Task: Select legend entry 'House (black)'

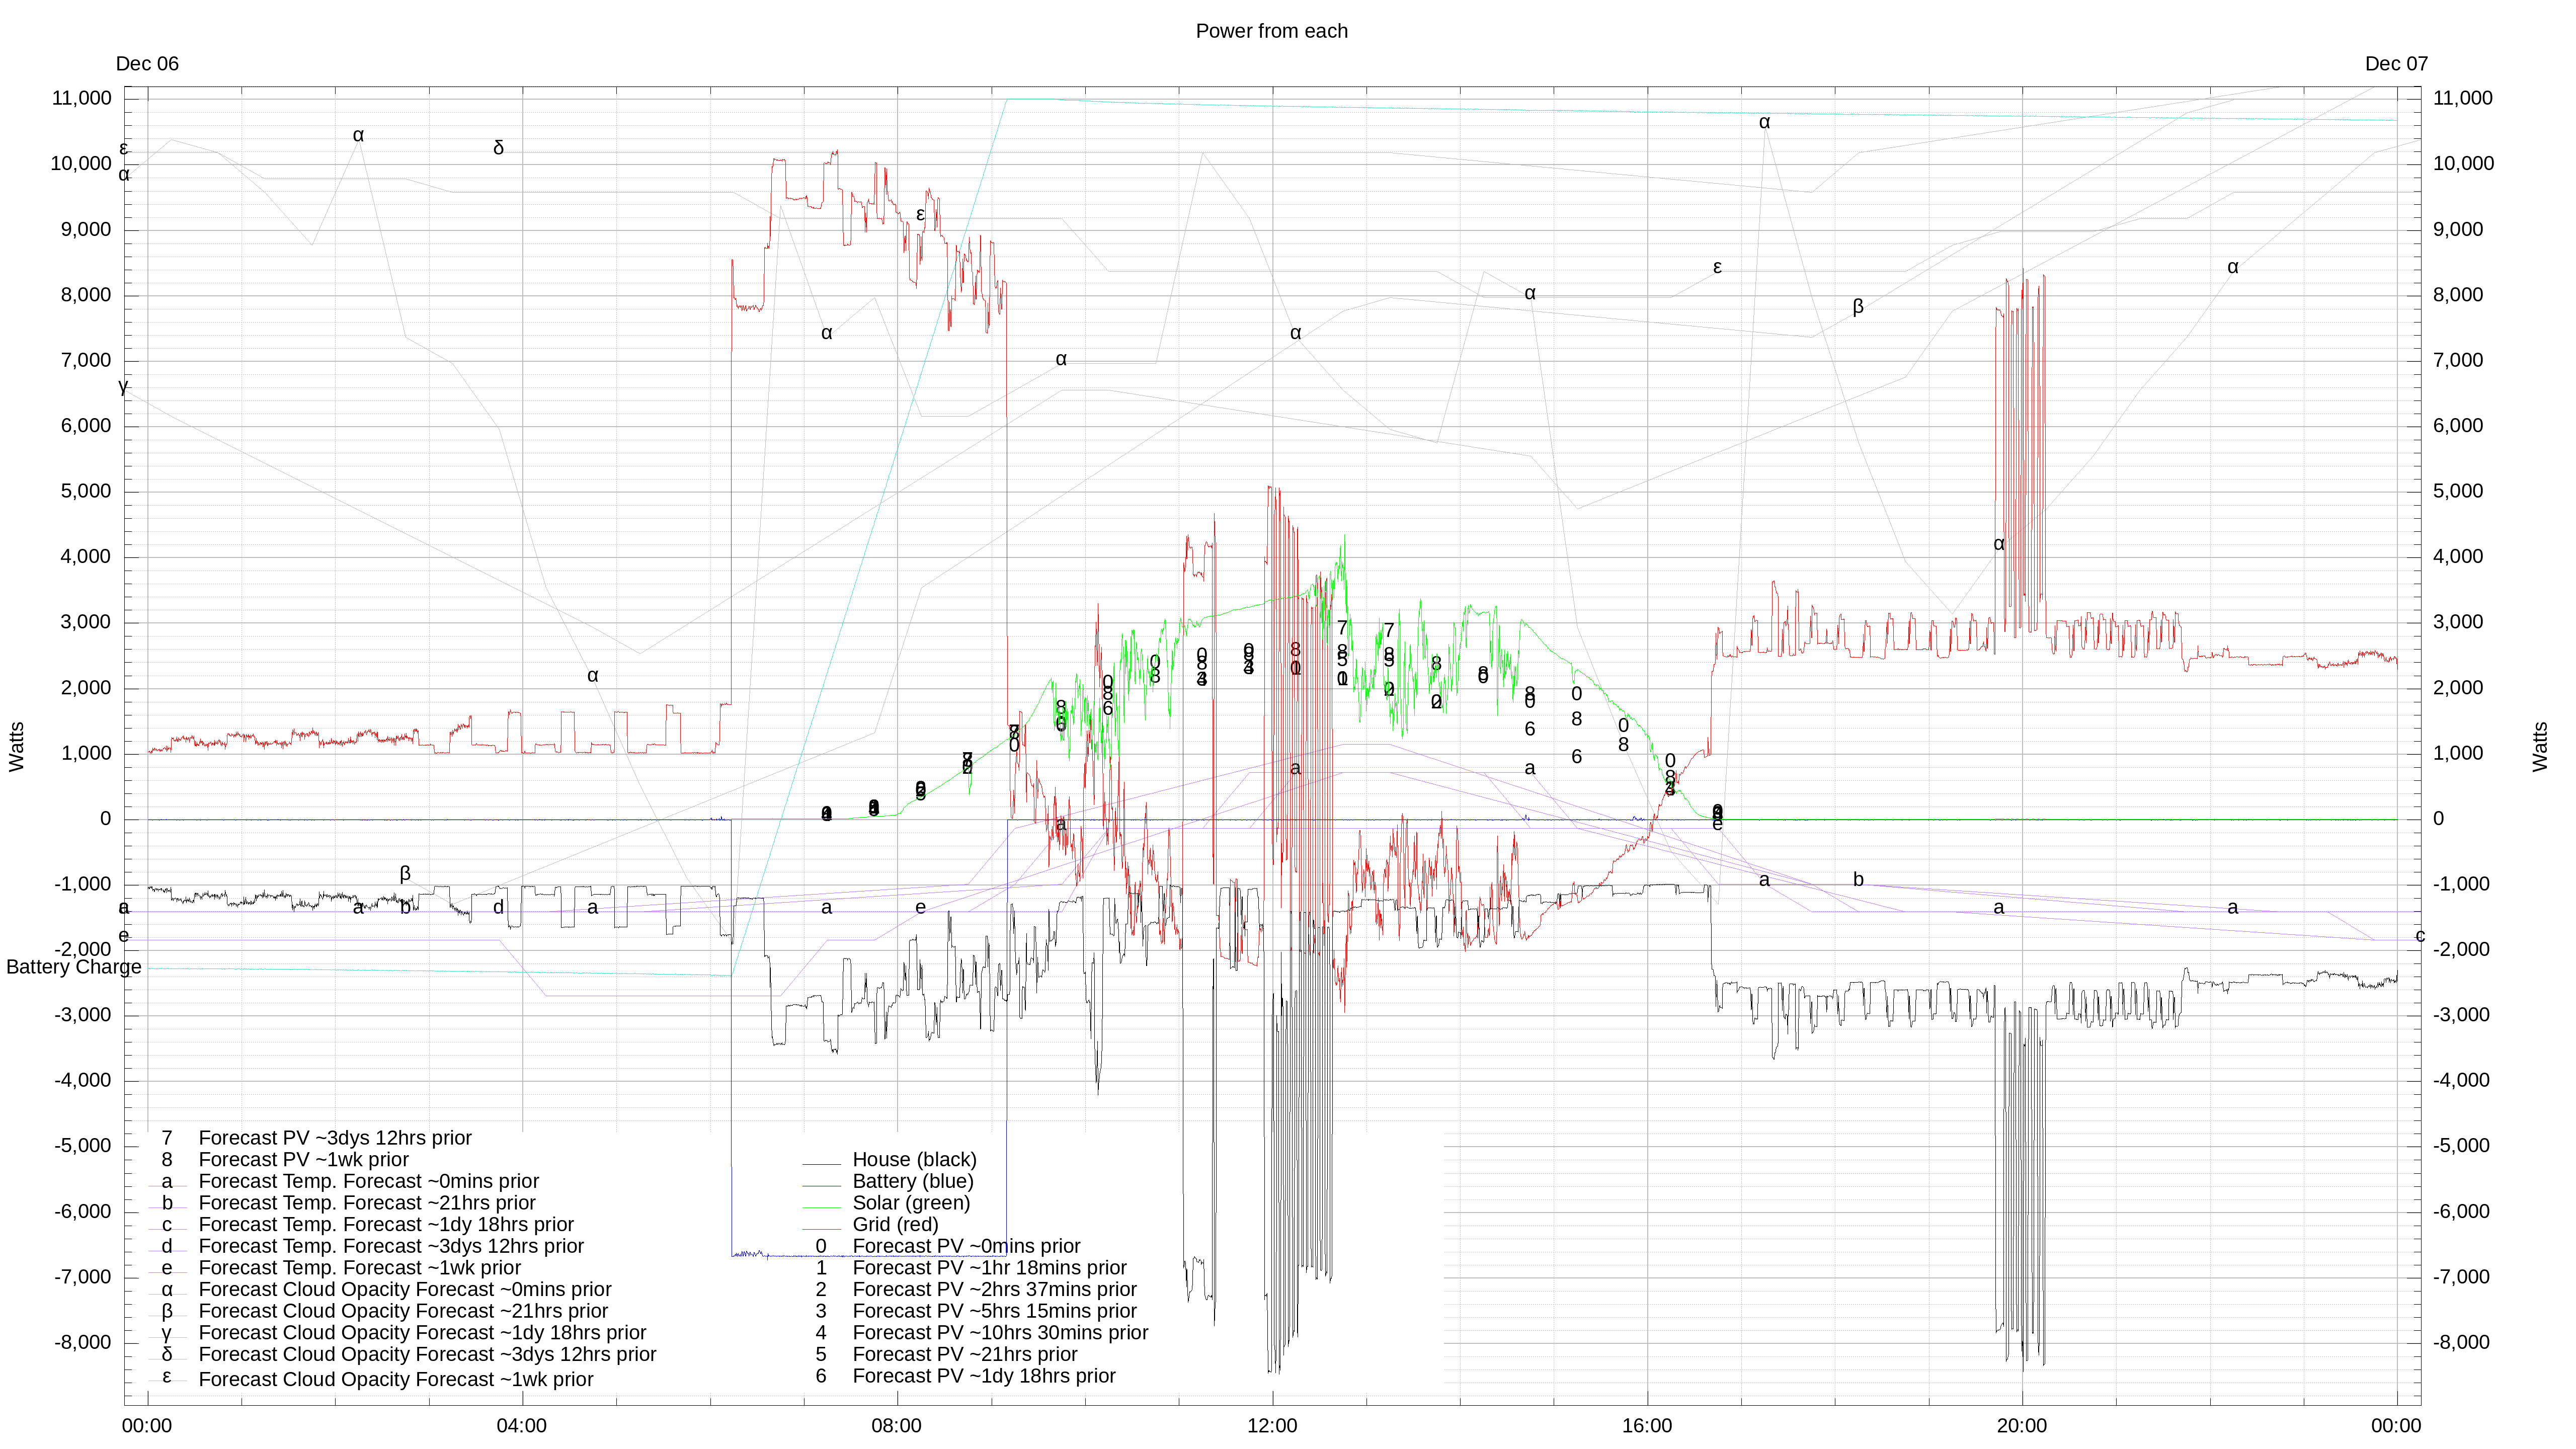Action: [x=914, y=1160]
